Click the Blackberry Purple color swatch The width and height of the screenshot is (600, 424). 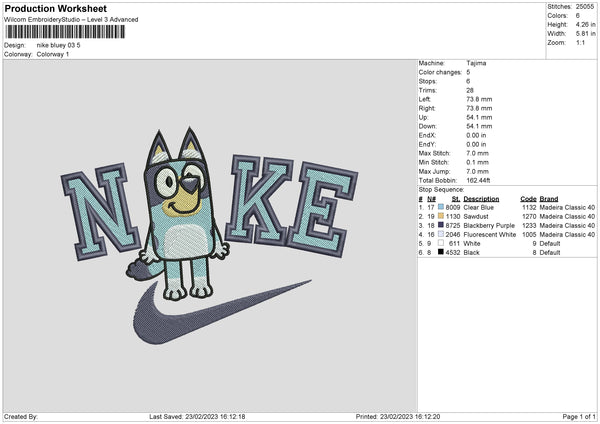coord(441,225)
